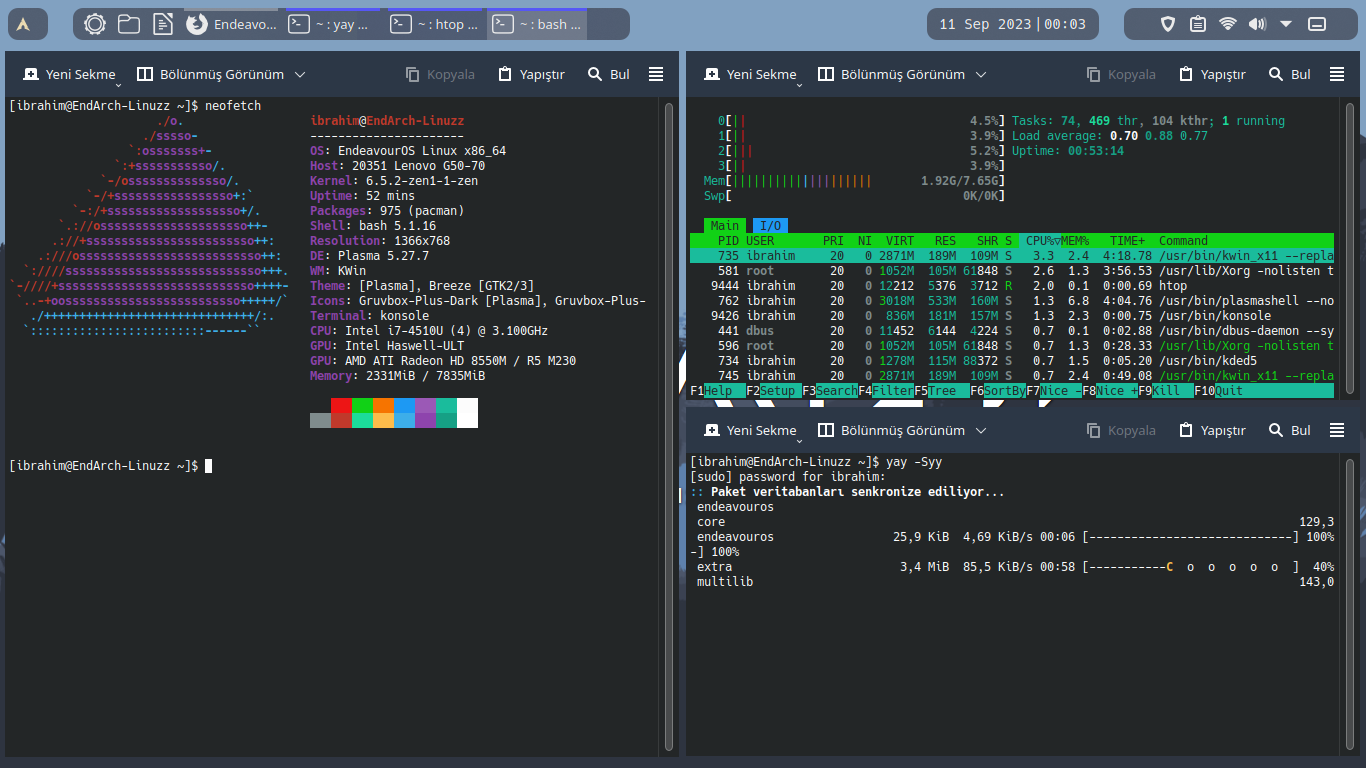Open the Wi-Fi network tray icon

coord(1227,24)
